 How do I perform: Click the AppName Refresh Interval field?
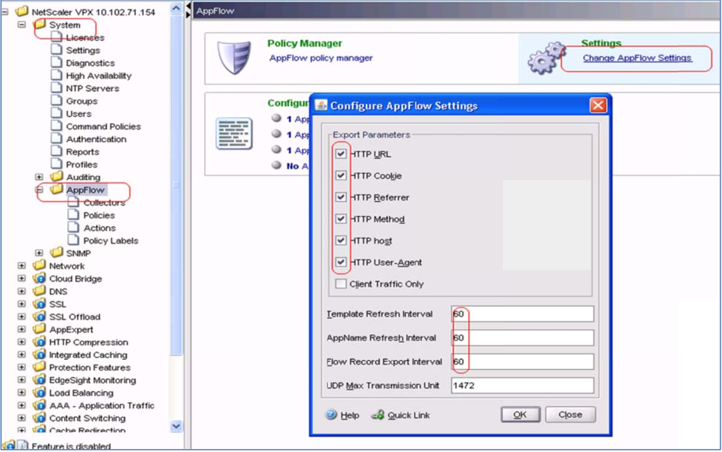tap(523, 338)
